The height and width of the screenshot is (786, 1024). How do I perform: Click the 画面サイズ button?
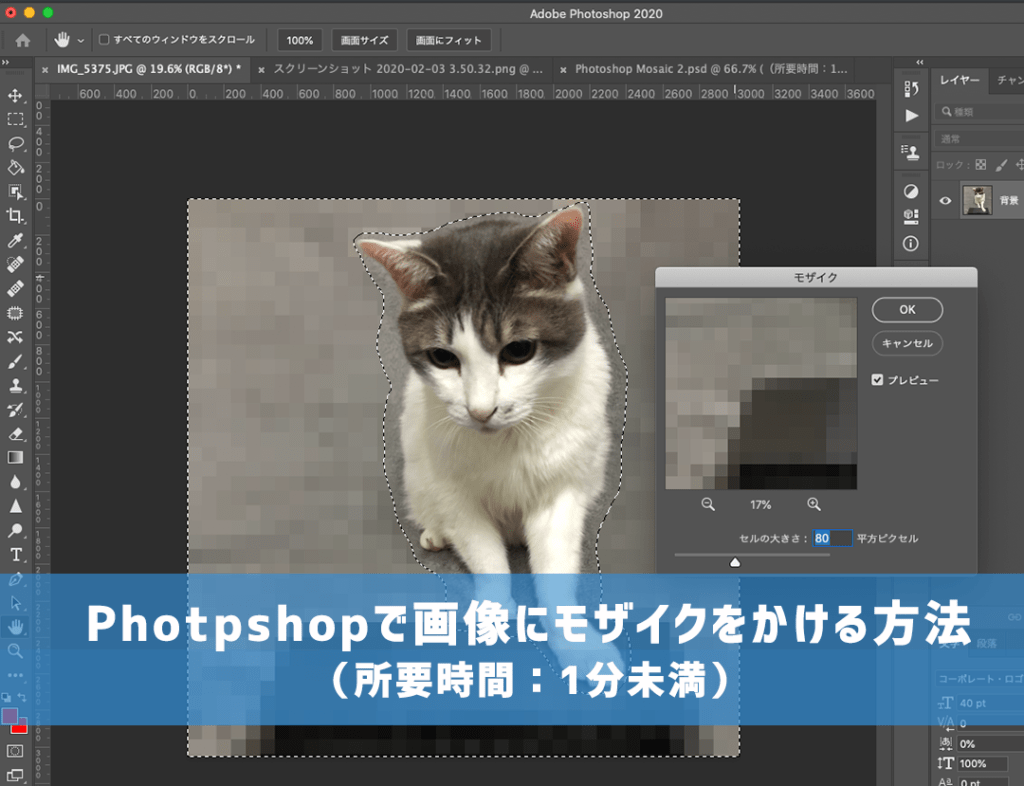click(364, 40)
